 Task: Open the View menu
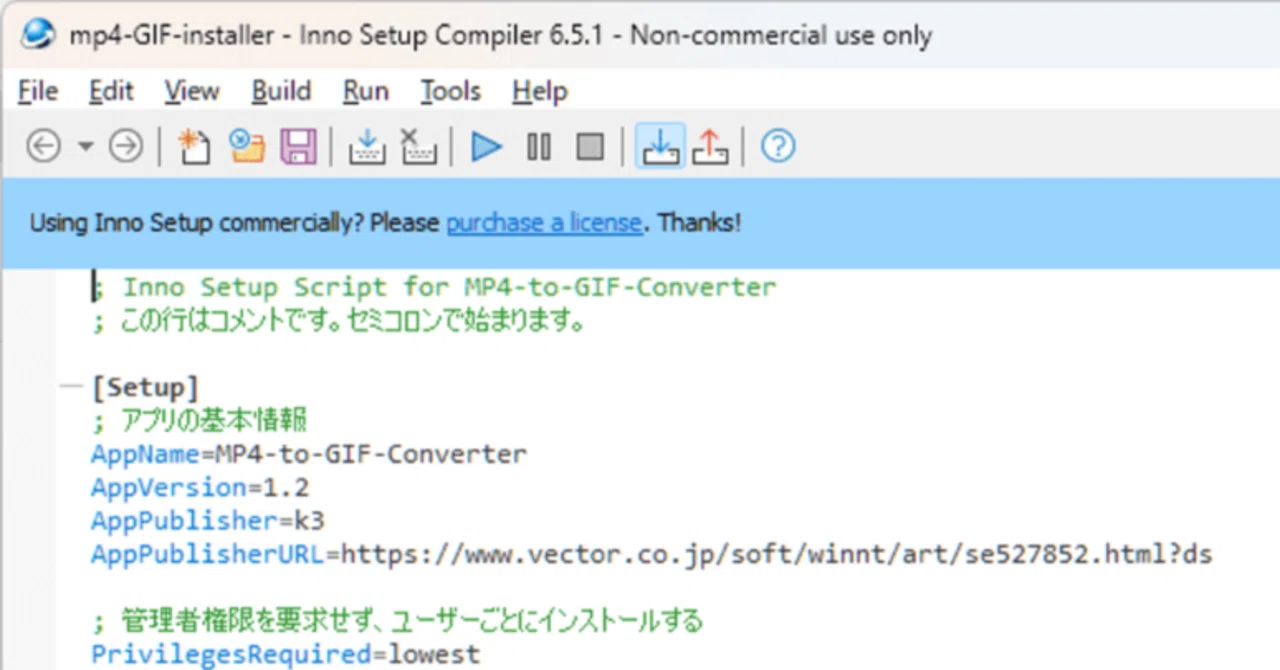192,91
